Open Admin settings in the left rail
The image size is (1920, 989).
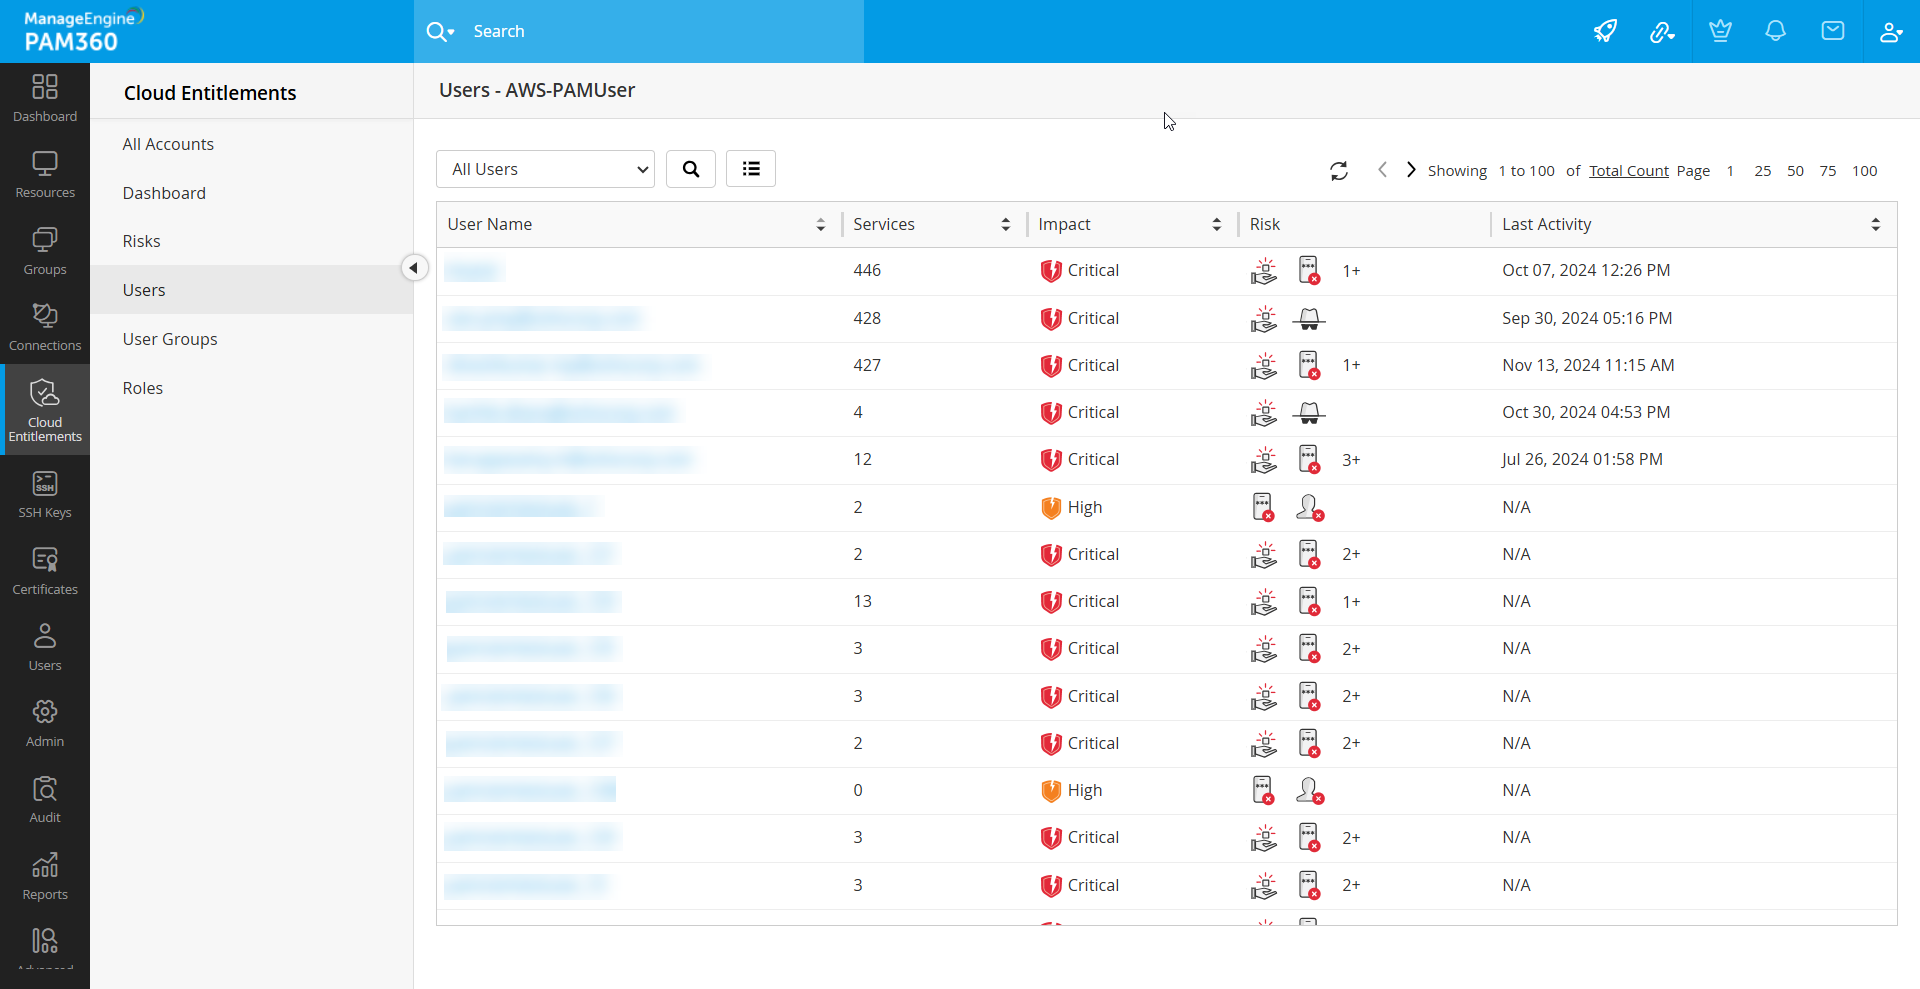(45, 723)
